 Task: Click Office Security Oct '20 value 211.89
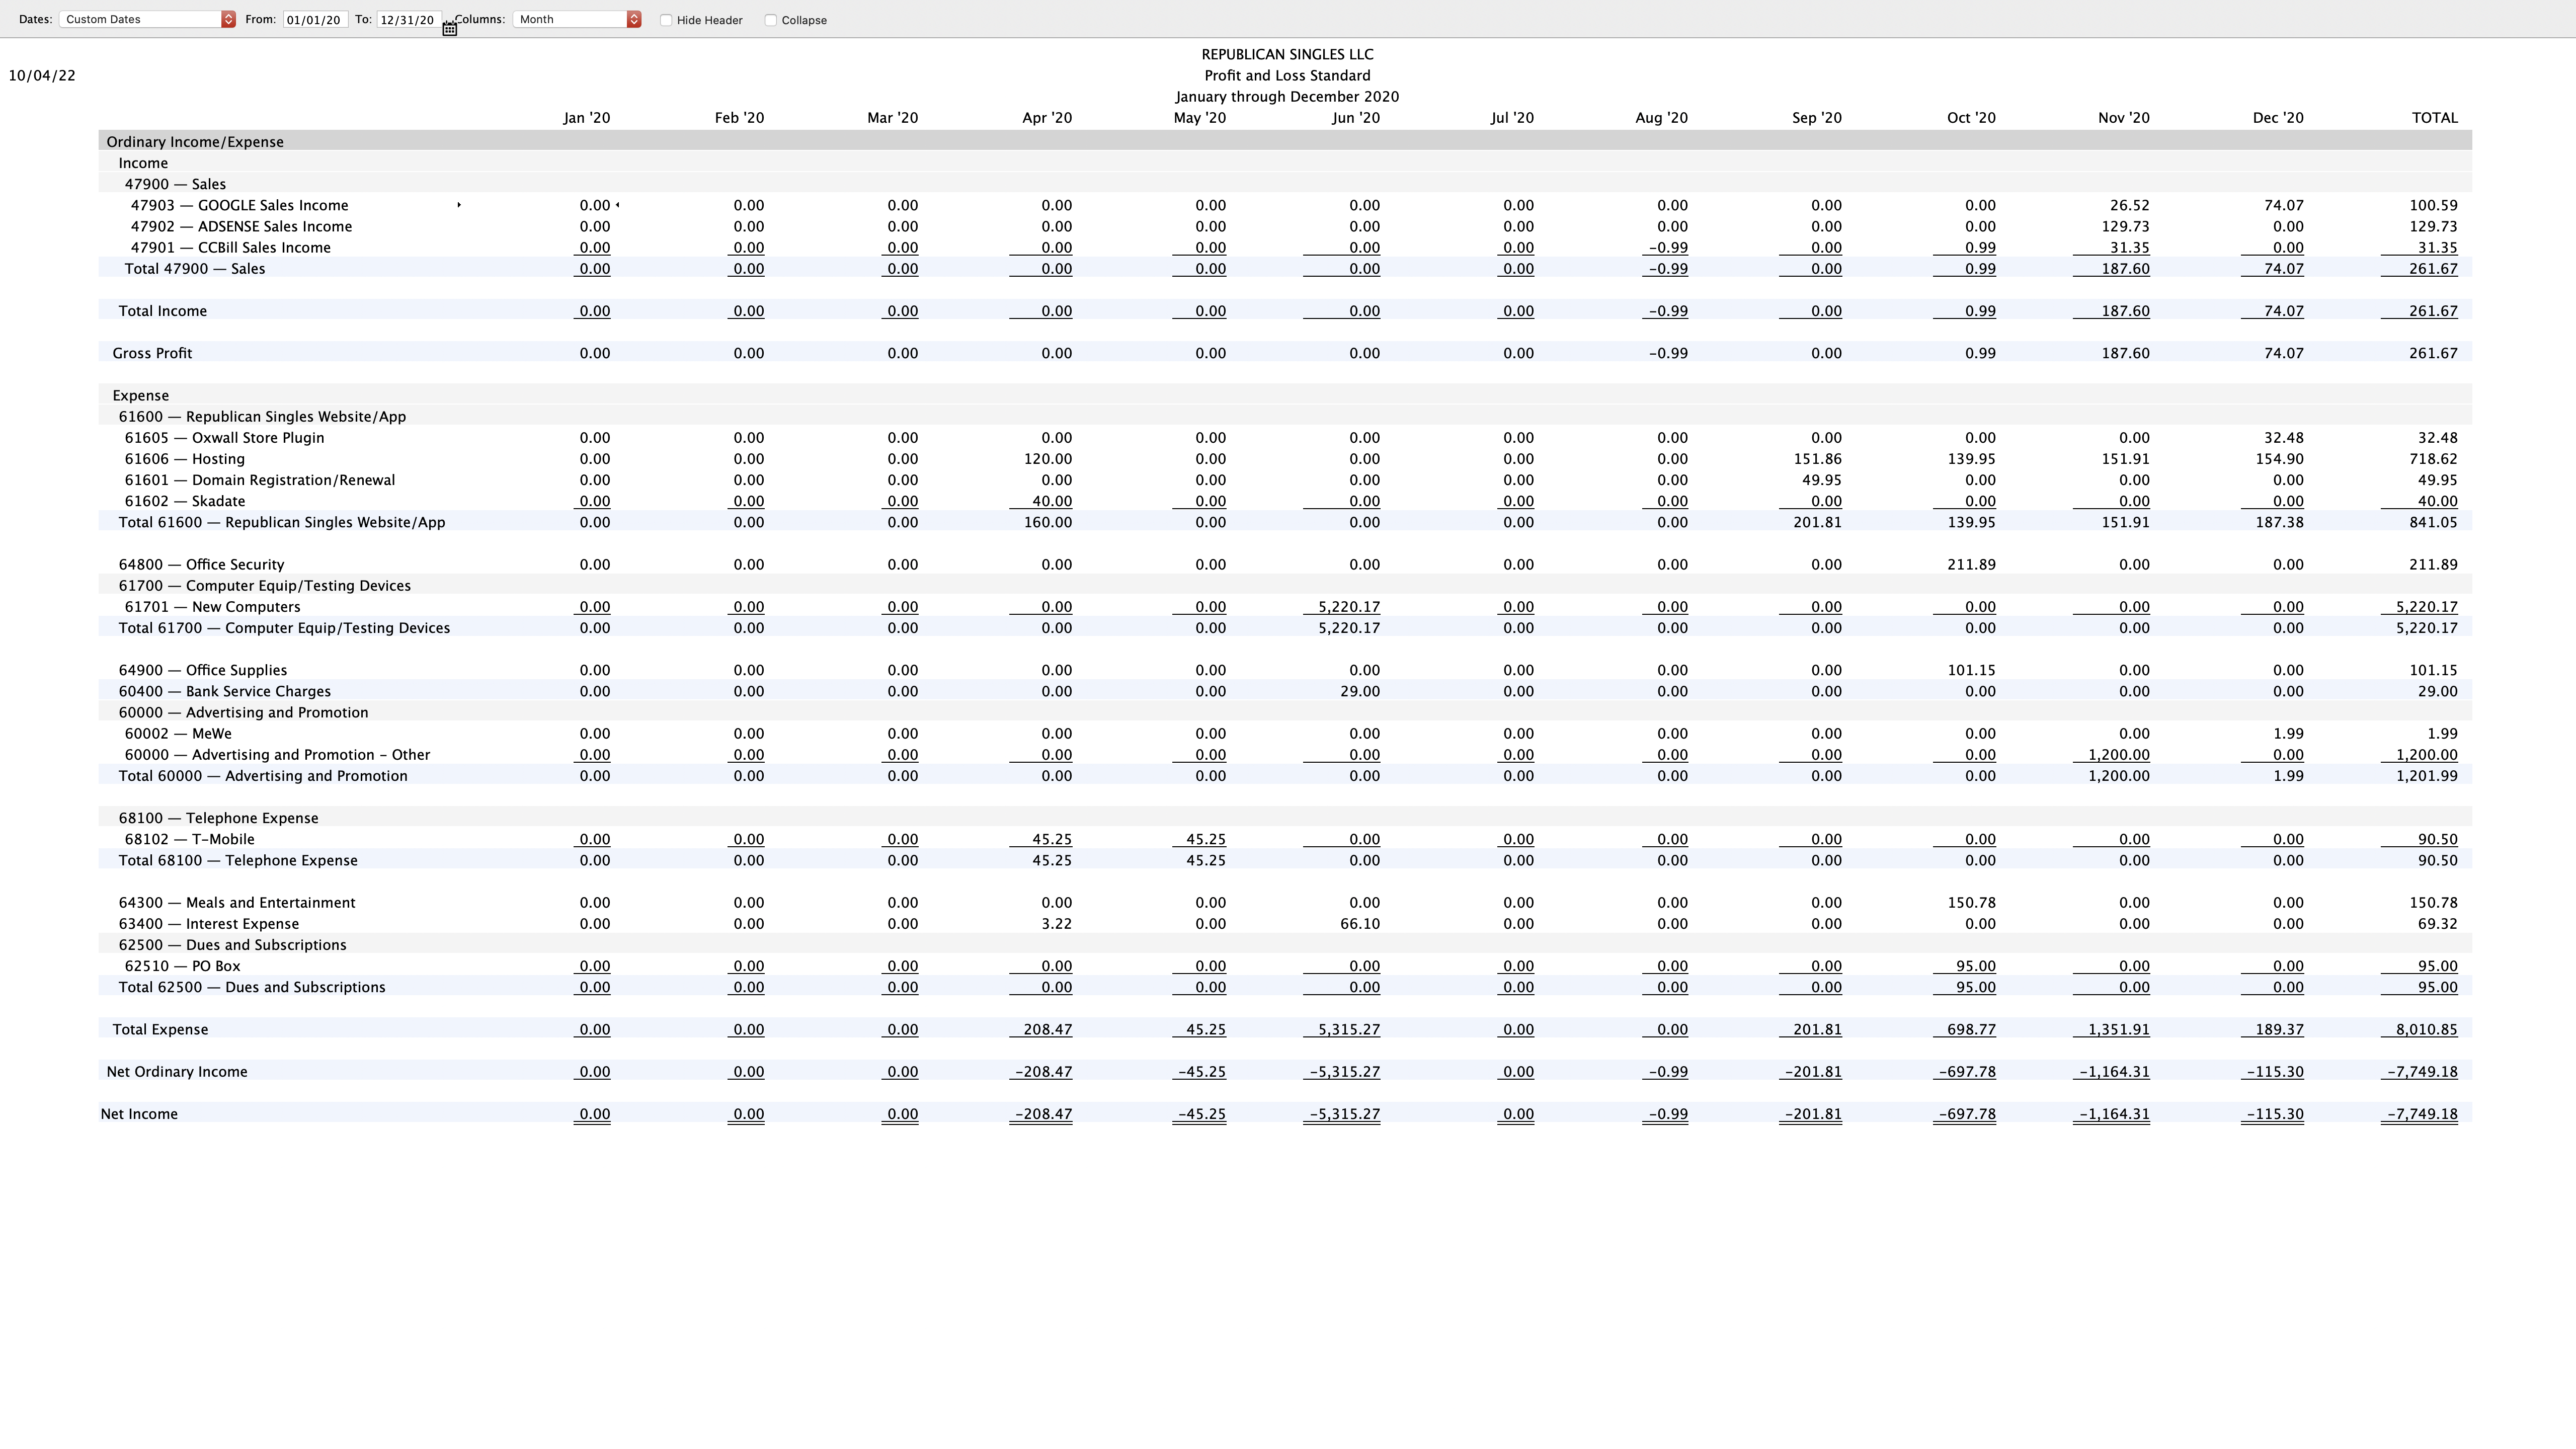(x=1971, y=564)
